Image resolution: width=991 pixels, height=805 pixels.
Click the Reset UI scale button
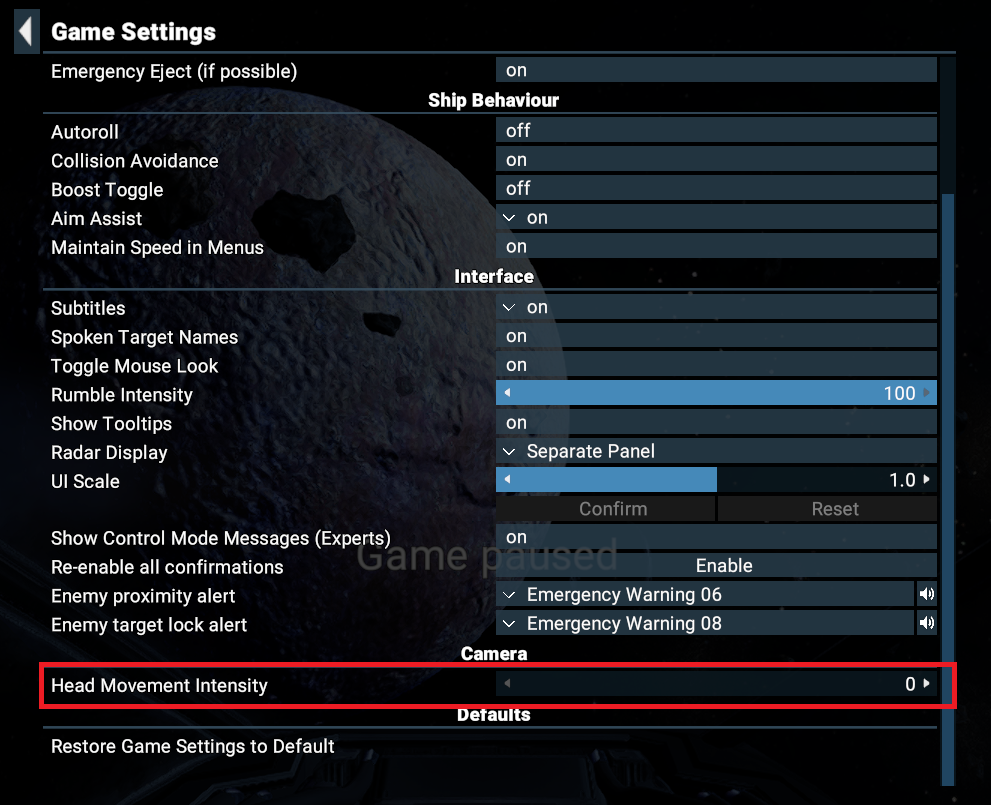coord(827,509)
